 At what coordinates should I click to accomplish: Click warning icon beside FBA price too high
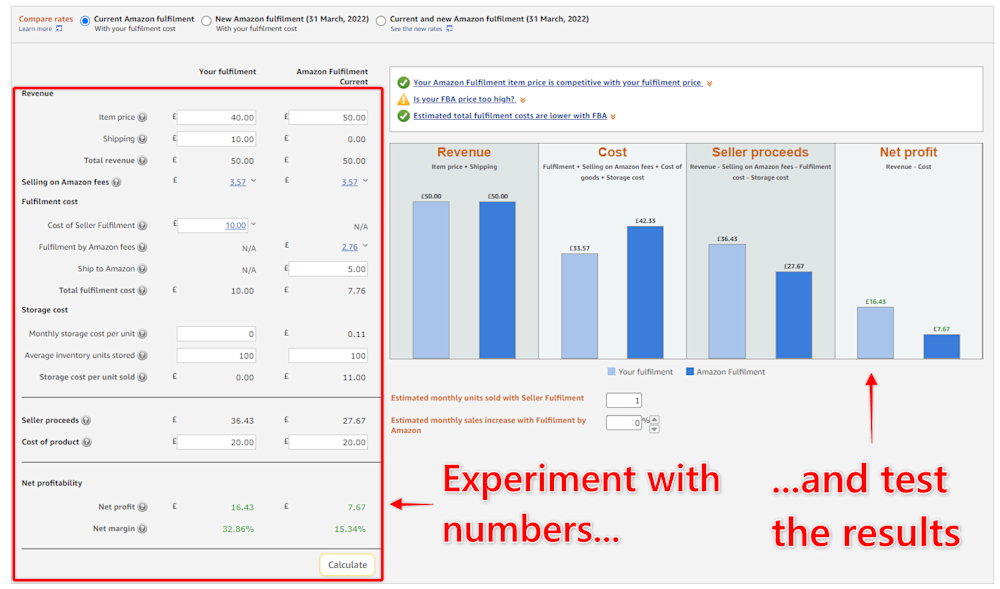pos(403,99)
